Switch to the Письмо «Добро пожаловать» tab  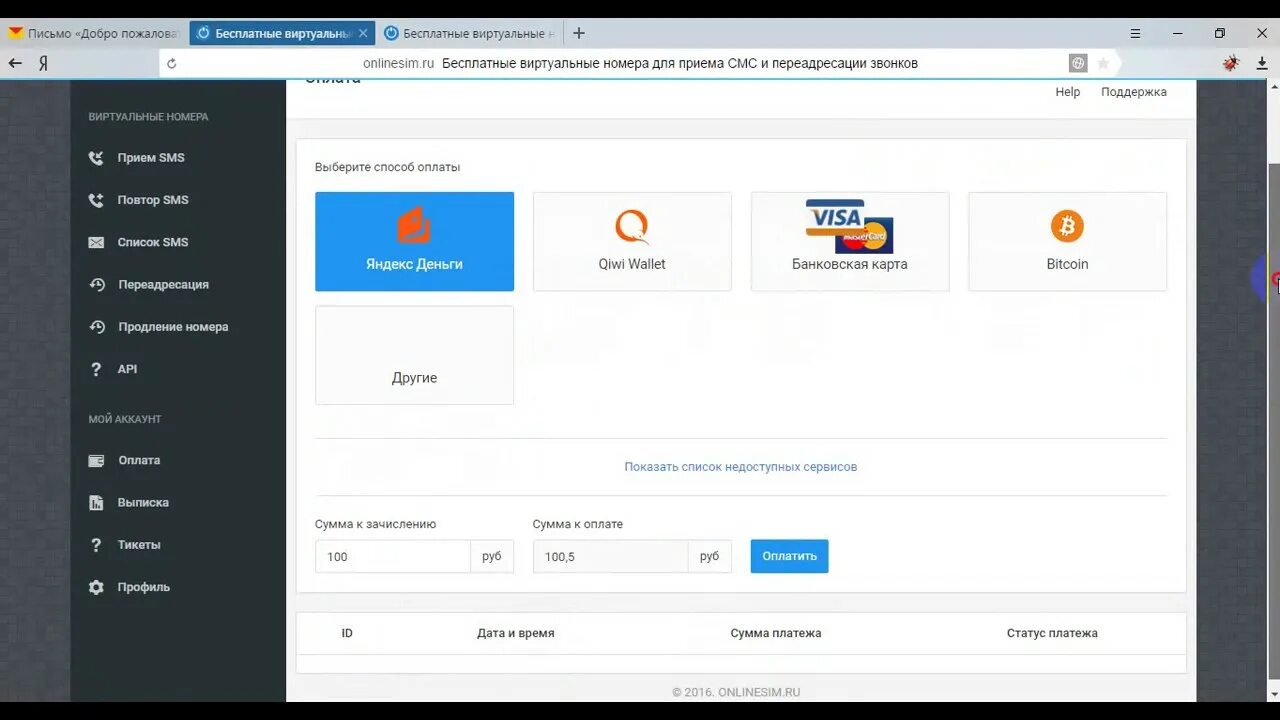tap(95, 33)
